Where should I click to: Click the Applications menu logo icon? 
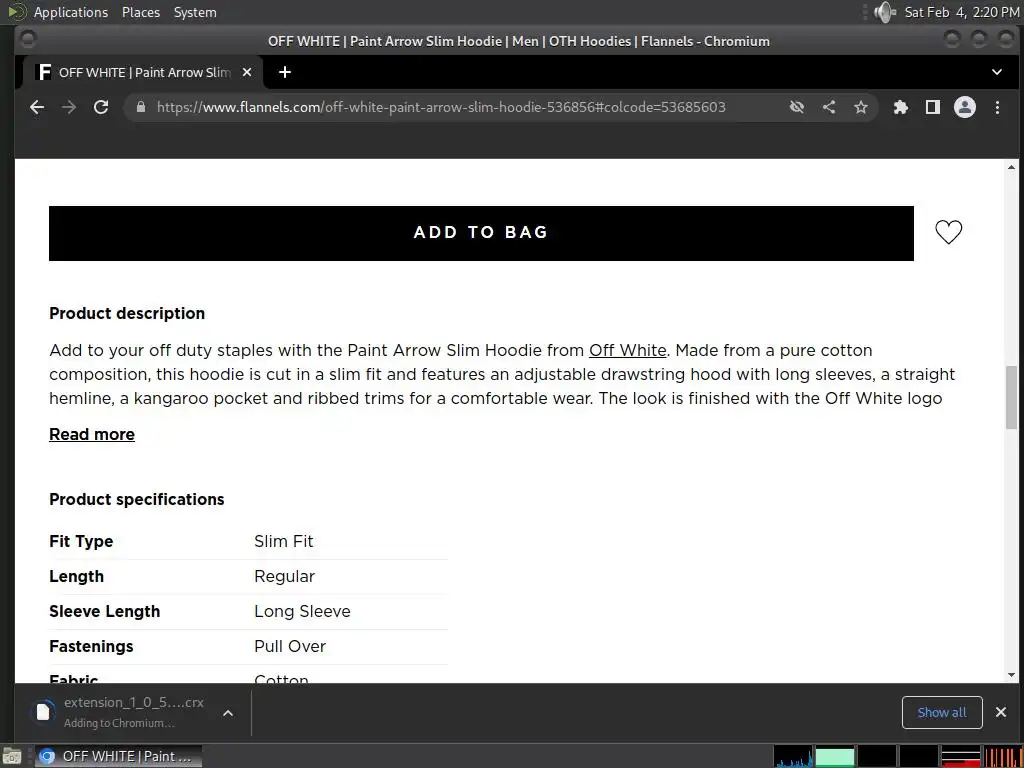pyautogui.click(x=16, y=12)
